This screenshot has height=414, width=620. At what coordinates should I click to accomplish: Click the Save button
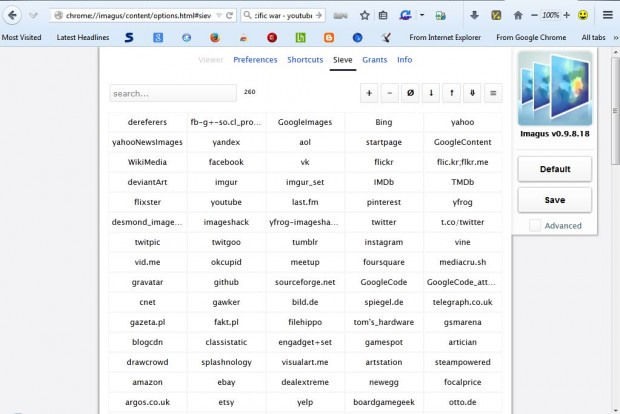pyautogui.click(x=555, y=200)
